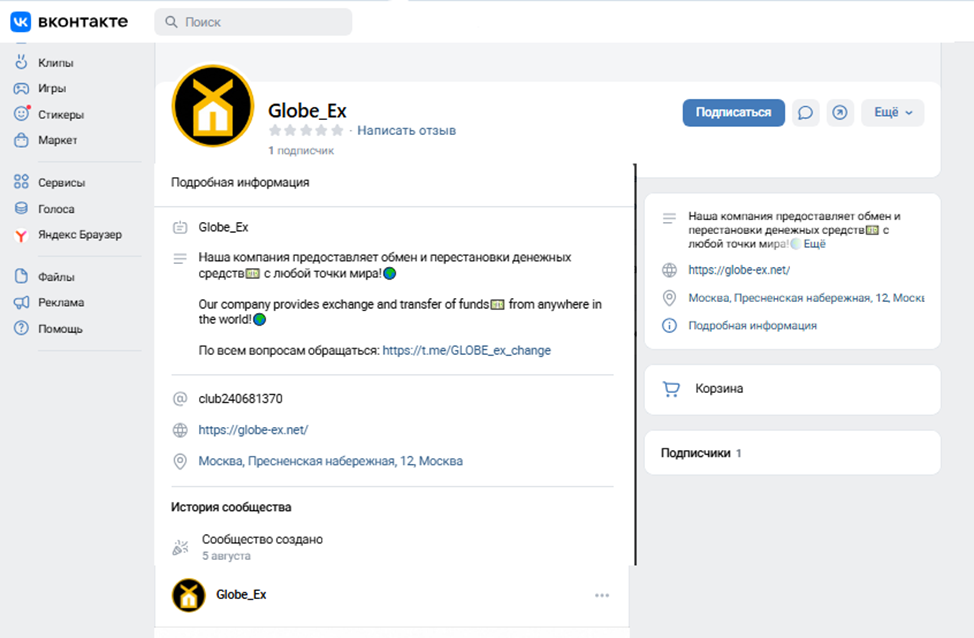The height and width of the screenshot is (638, 974).
Task: Click the Подписаться button
Action: pyautogui.click(x=734, y=112)
